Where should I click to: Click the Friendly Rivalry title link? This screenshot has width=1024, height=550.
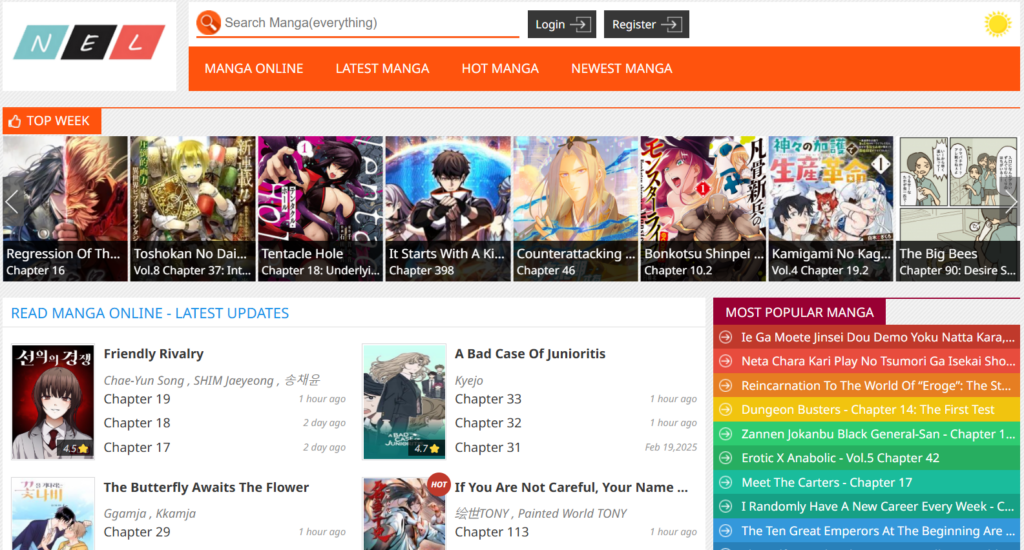click(153, 354)
